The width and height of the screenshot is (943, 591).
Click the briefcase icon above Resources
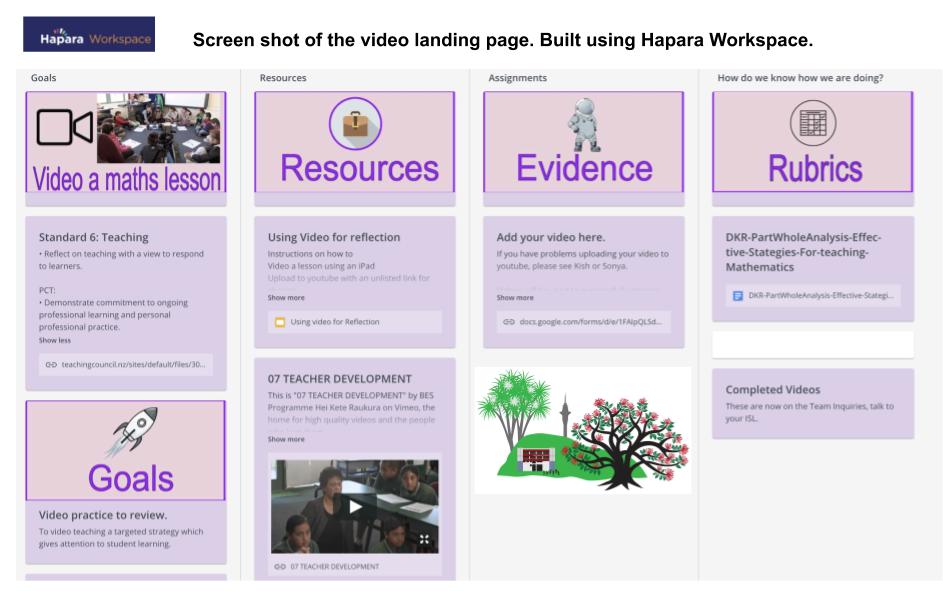click(x=354, y=126)
